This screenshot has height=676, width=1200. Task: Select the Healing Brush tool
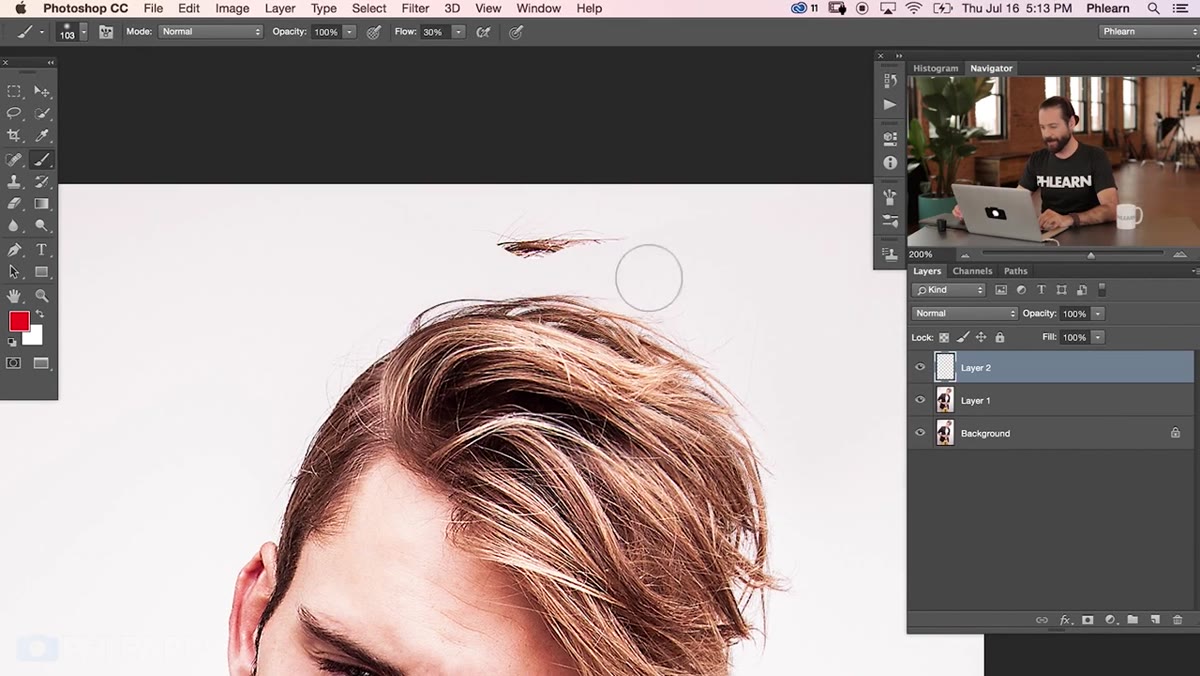14,159
